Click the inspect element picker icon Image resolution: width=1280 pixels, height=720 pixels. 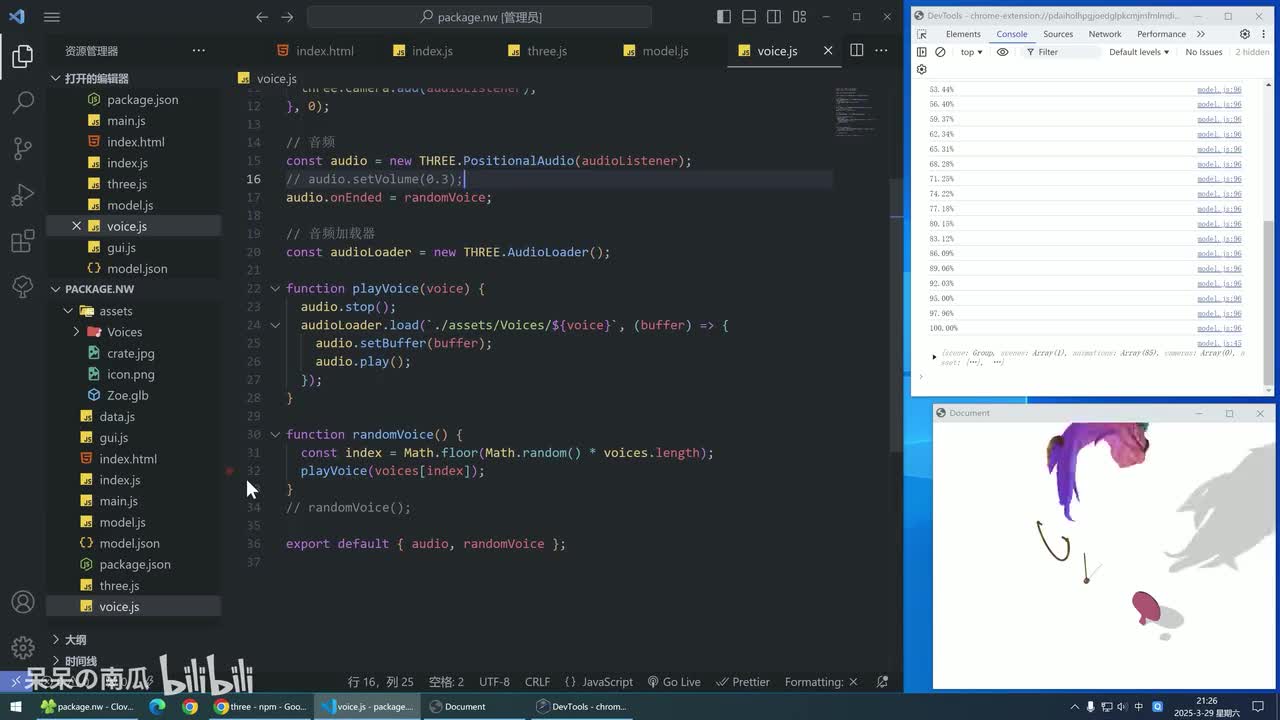click(922, 34)
